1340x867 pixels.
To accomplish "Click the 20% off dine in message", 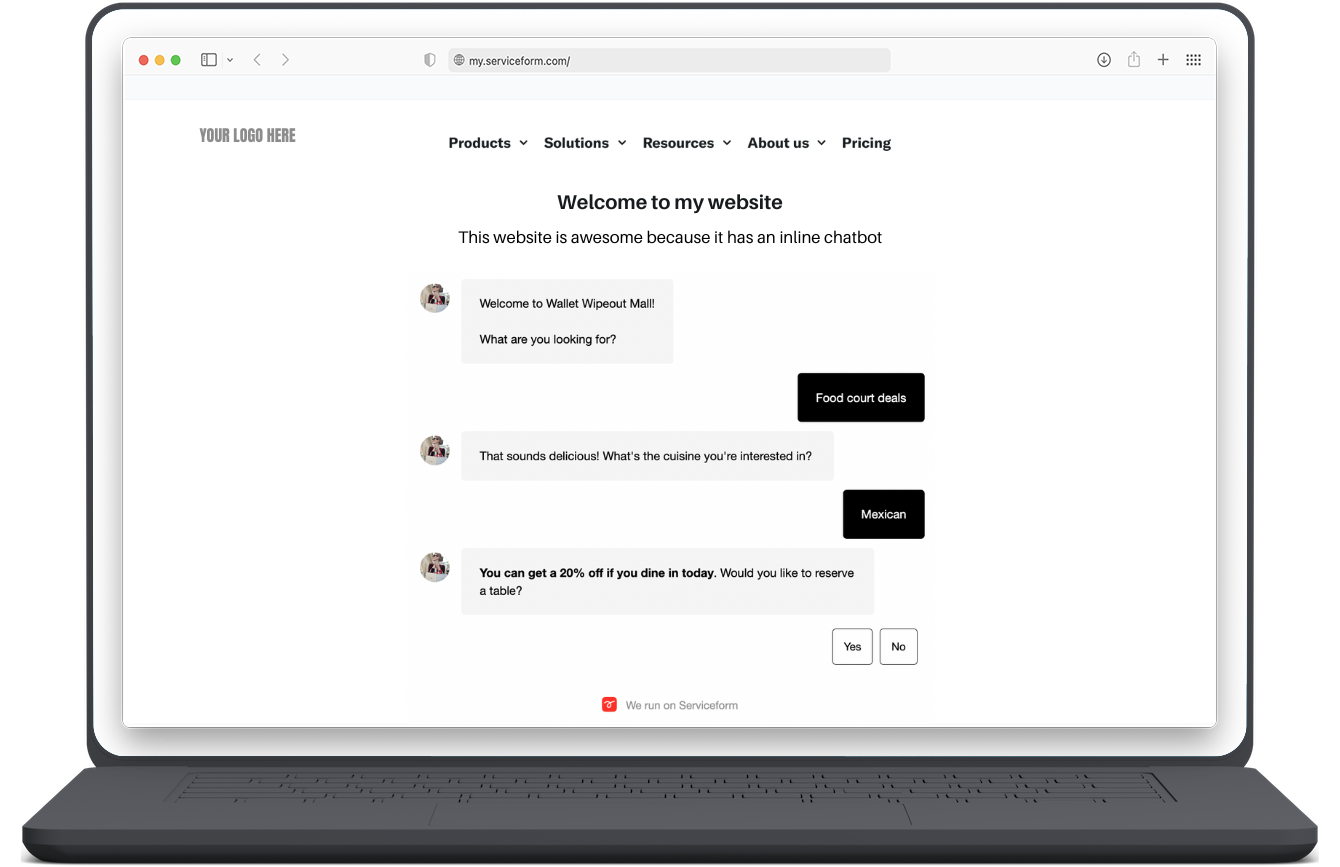I will 667,581.
